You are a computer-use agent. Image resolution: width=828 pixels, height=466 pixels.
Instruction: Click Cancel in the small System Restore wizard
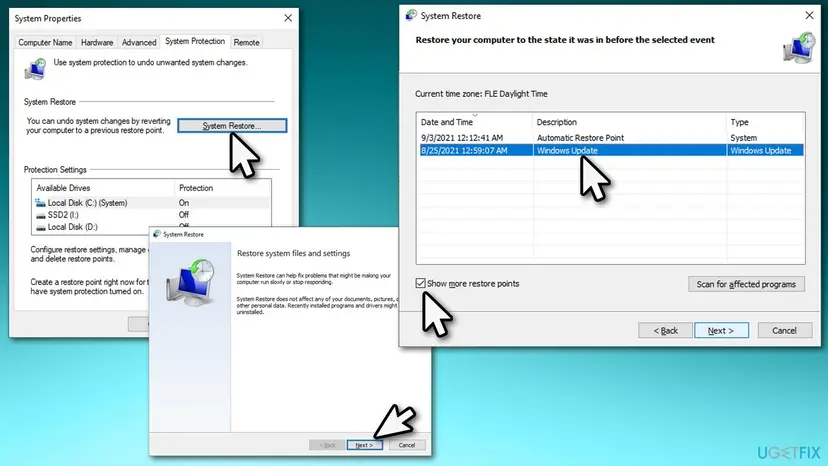[407, 445]
